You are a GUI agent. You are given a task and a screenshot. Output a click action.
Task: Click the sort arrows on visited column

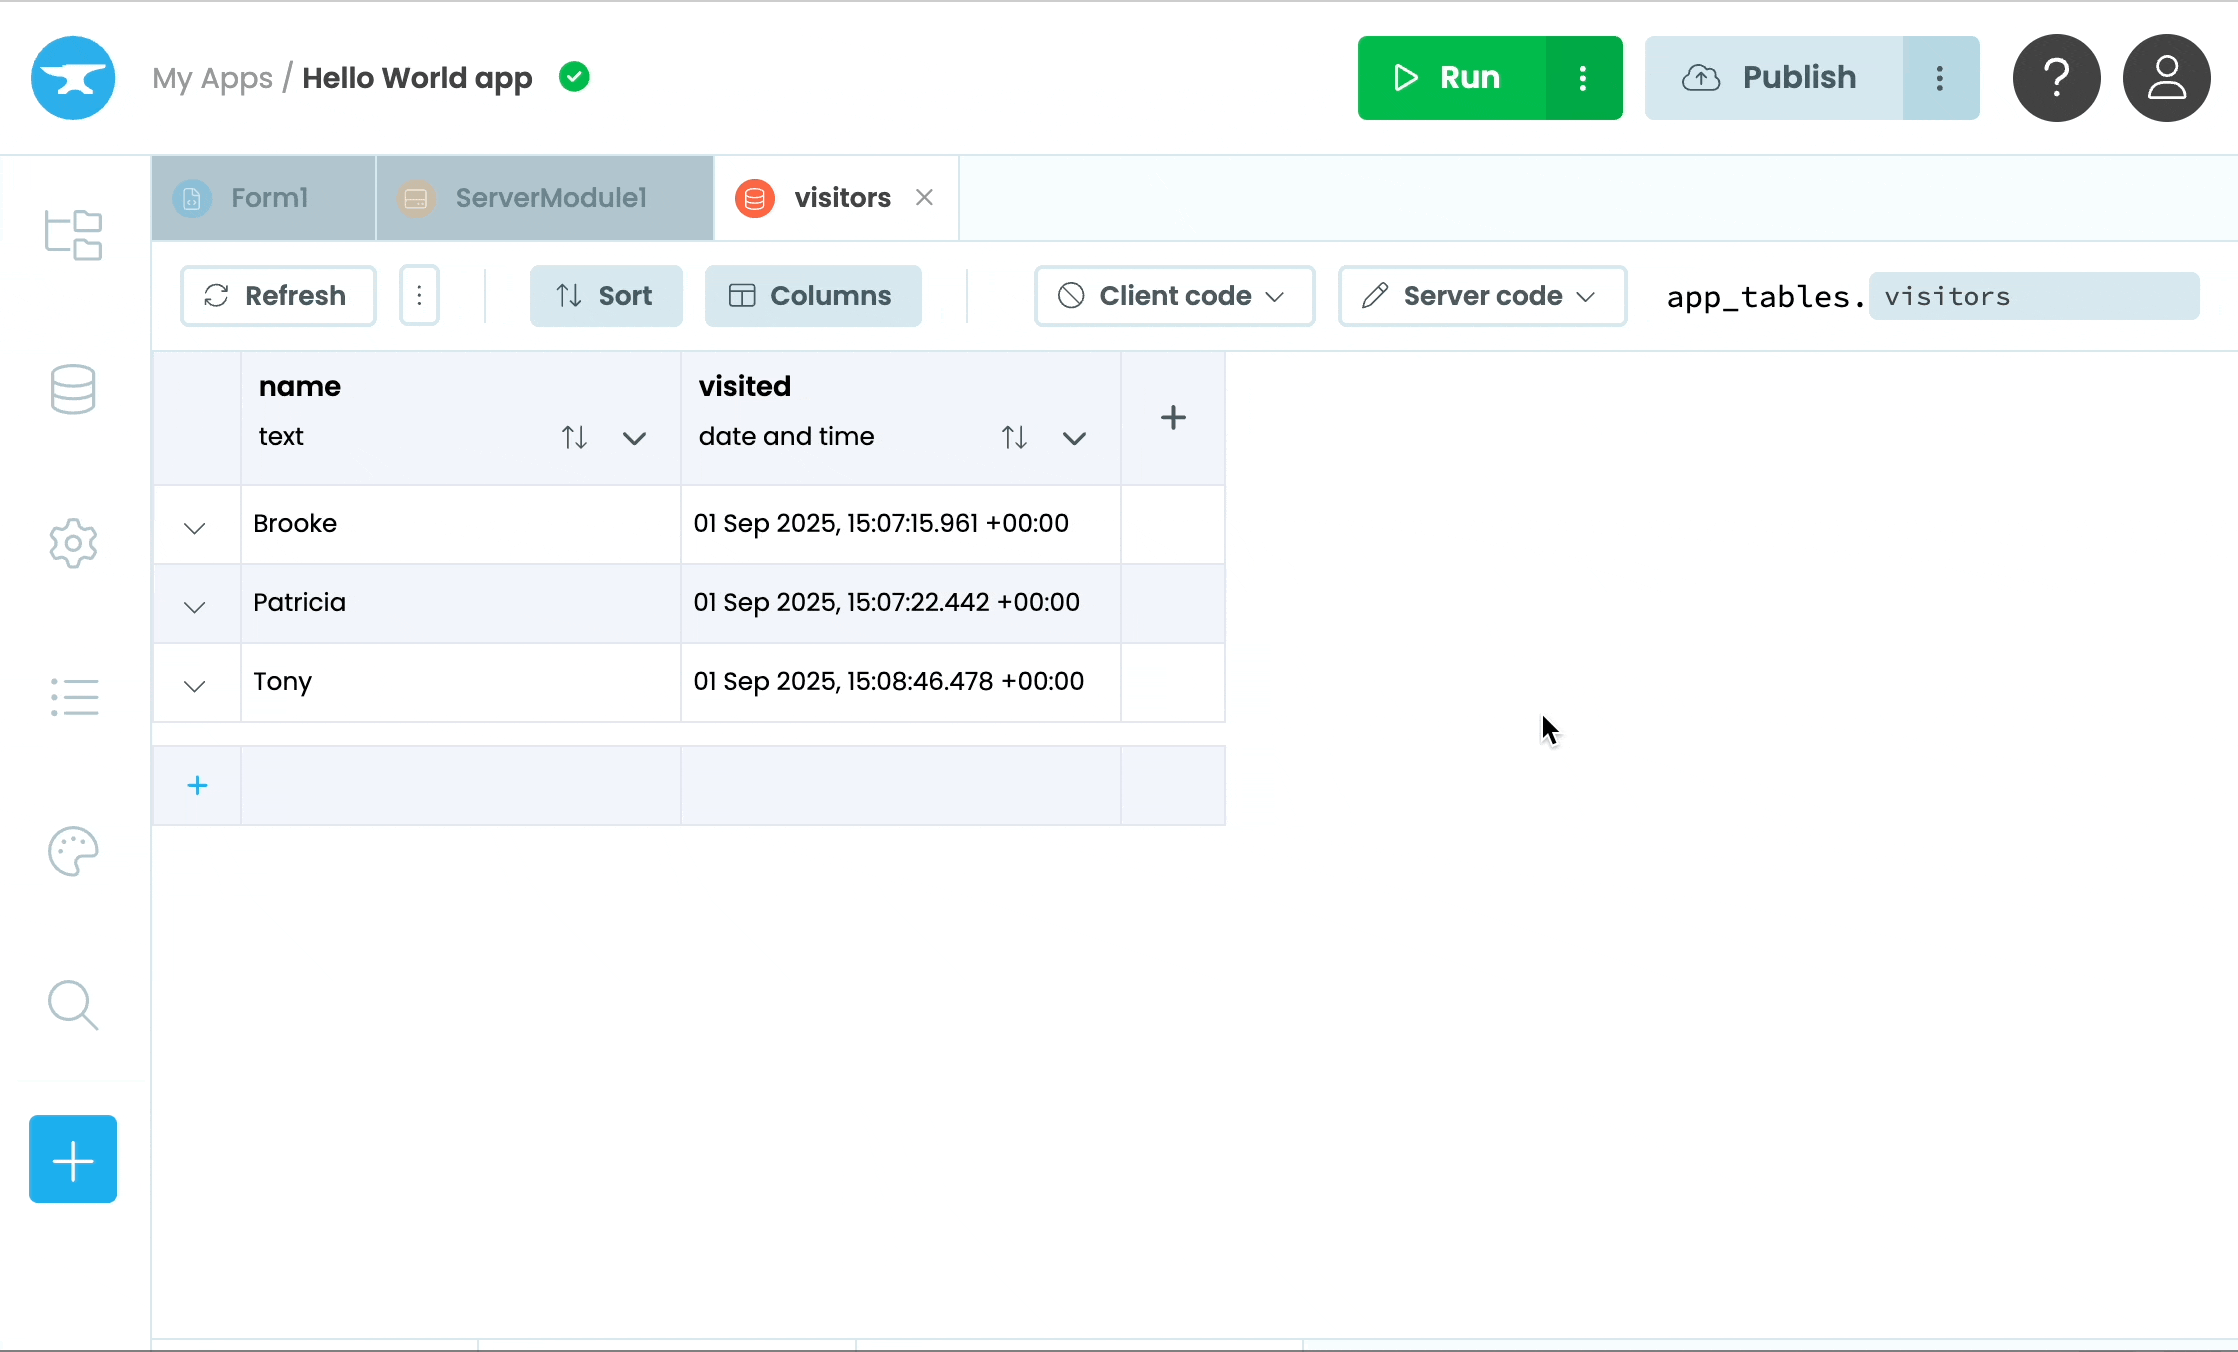click(1014, 437)
